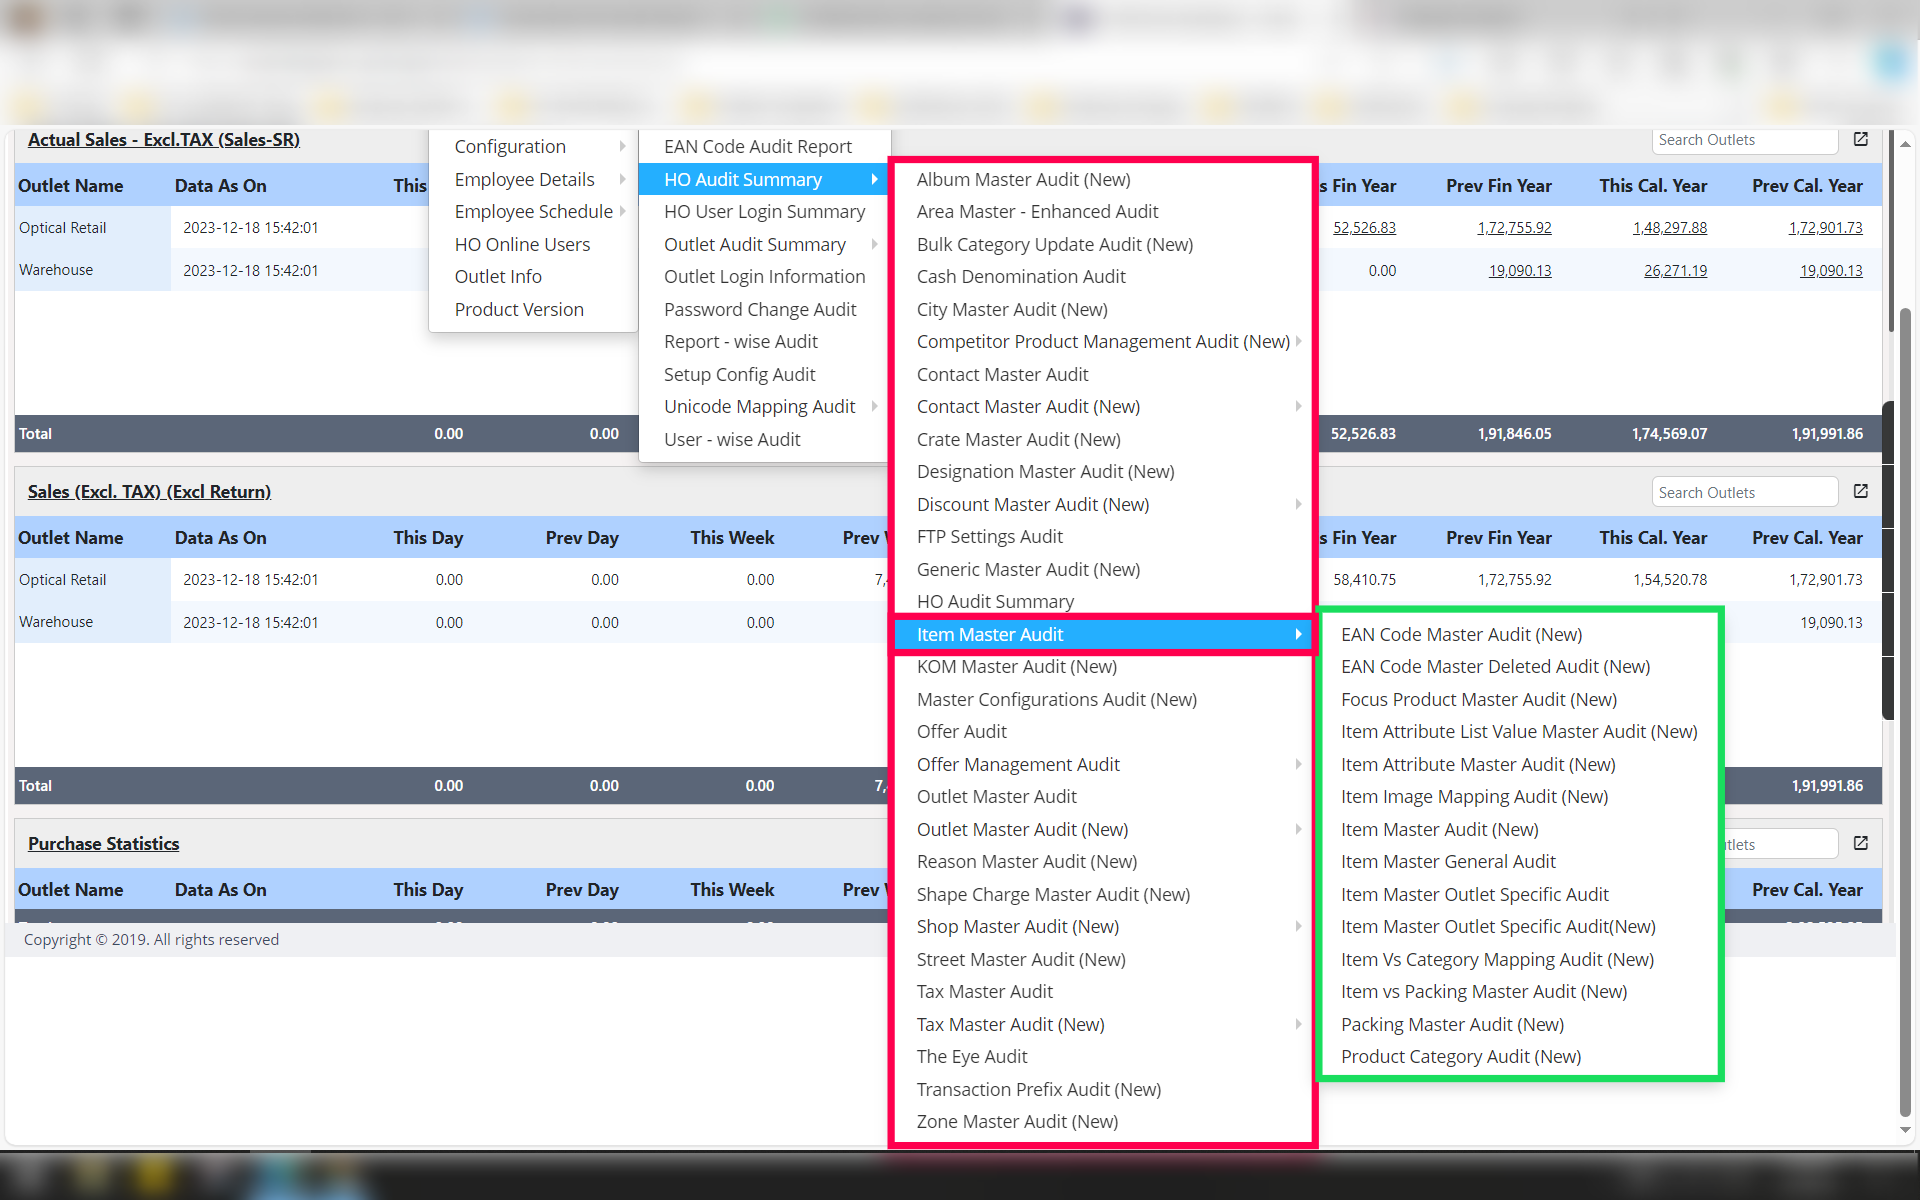Expand Offer Management Audit submenu
The height and width of the screenshot is (1200, 1920).
pyautogui.click(x=1298, y=765)
